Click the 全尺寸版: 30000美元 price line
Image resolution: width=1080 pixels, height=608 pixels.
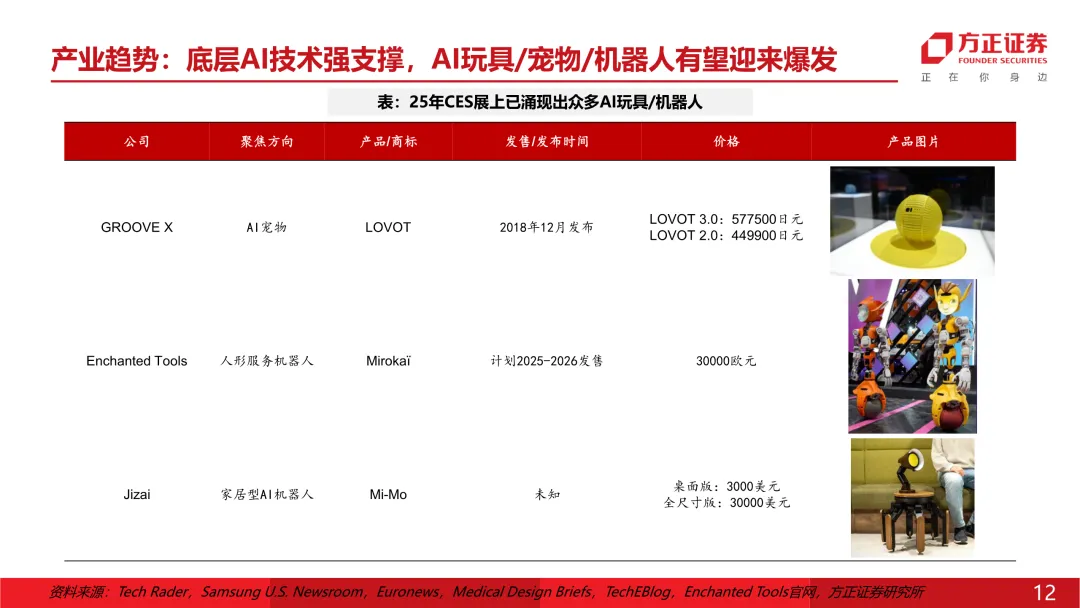(726, 503)
